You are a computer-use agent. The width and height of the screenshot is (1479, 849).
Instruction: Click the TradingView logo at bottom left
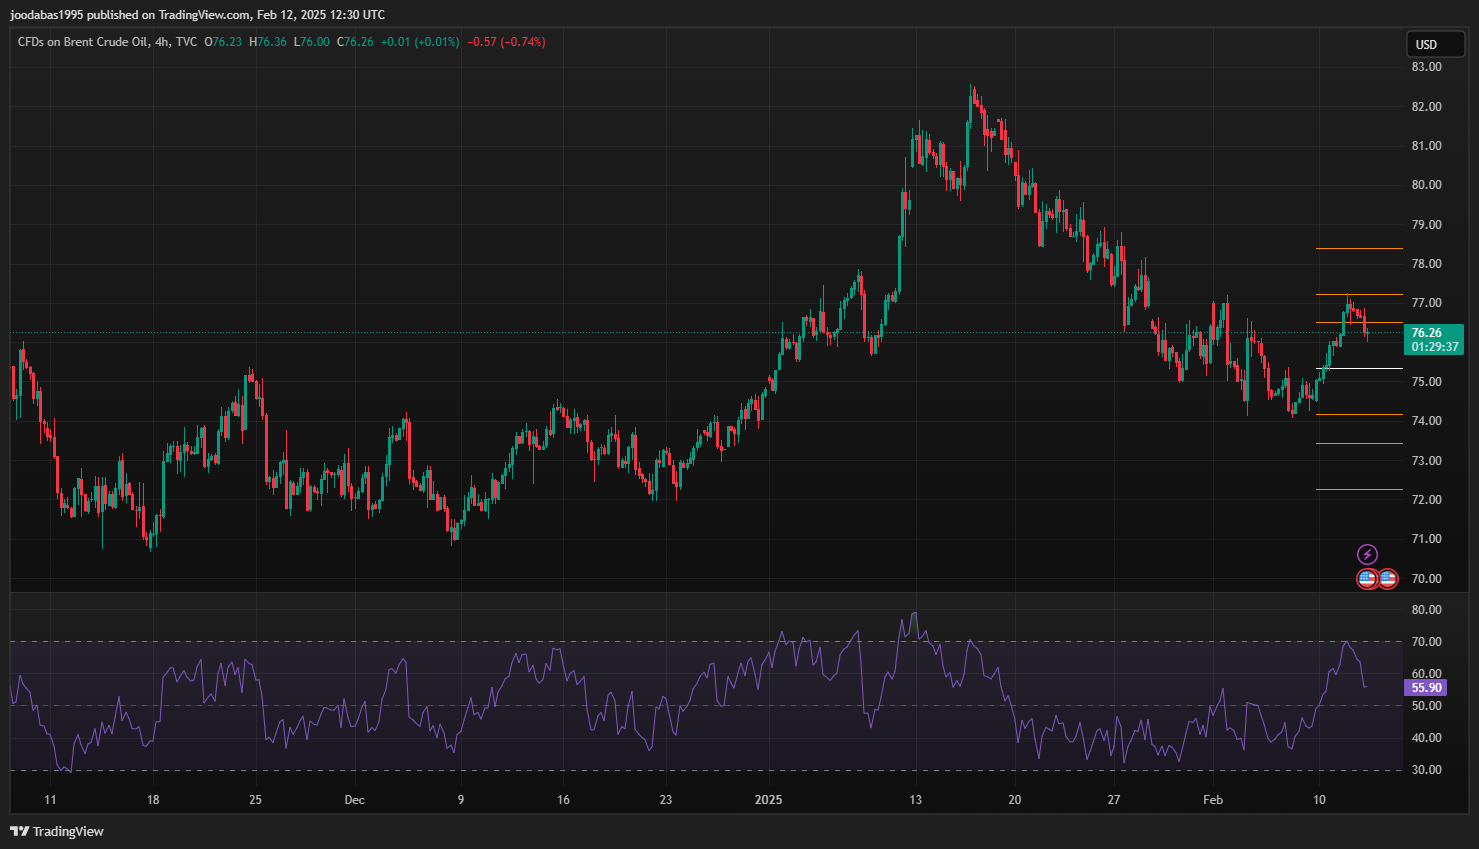pyautogui.click(x=57, y=831)
